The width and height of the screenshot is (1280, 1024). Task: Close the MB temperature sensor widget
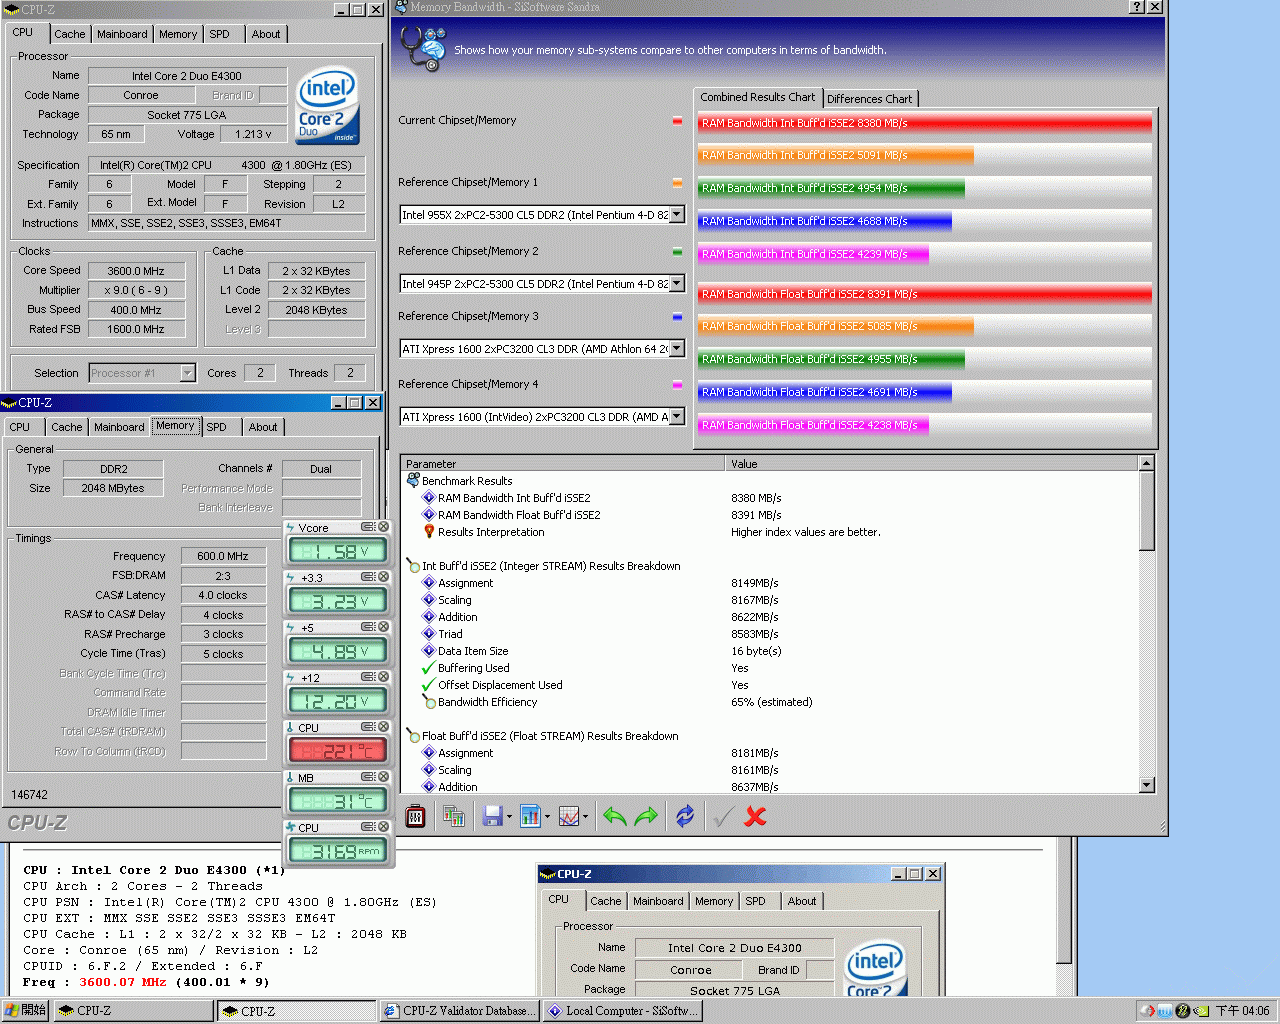[x=383, y=777]
